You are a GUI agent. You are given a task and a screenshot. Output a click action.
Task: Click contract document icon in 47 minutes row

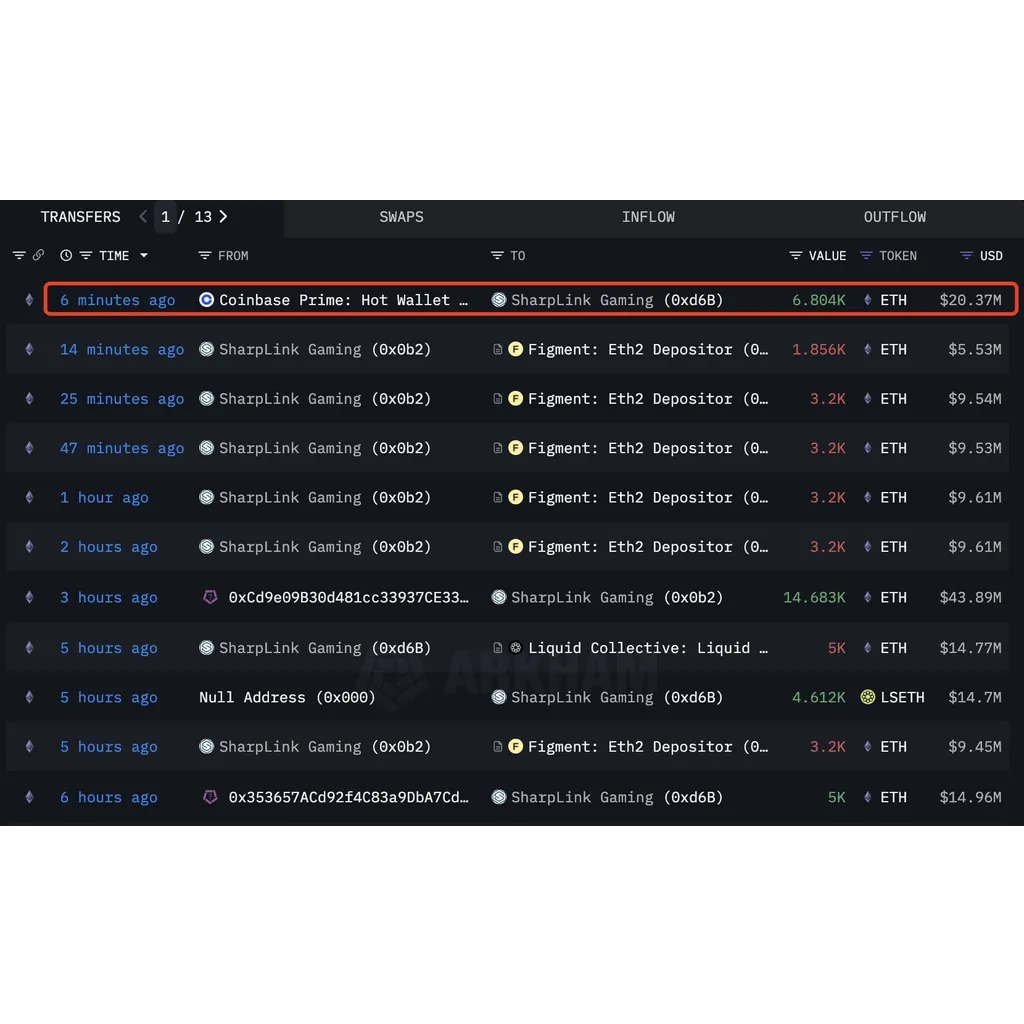pos(497,448)
